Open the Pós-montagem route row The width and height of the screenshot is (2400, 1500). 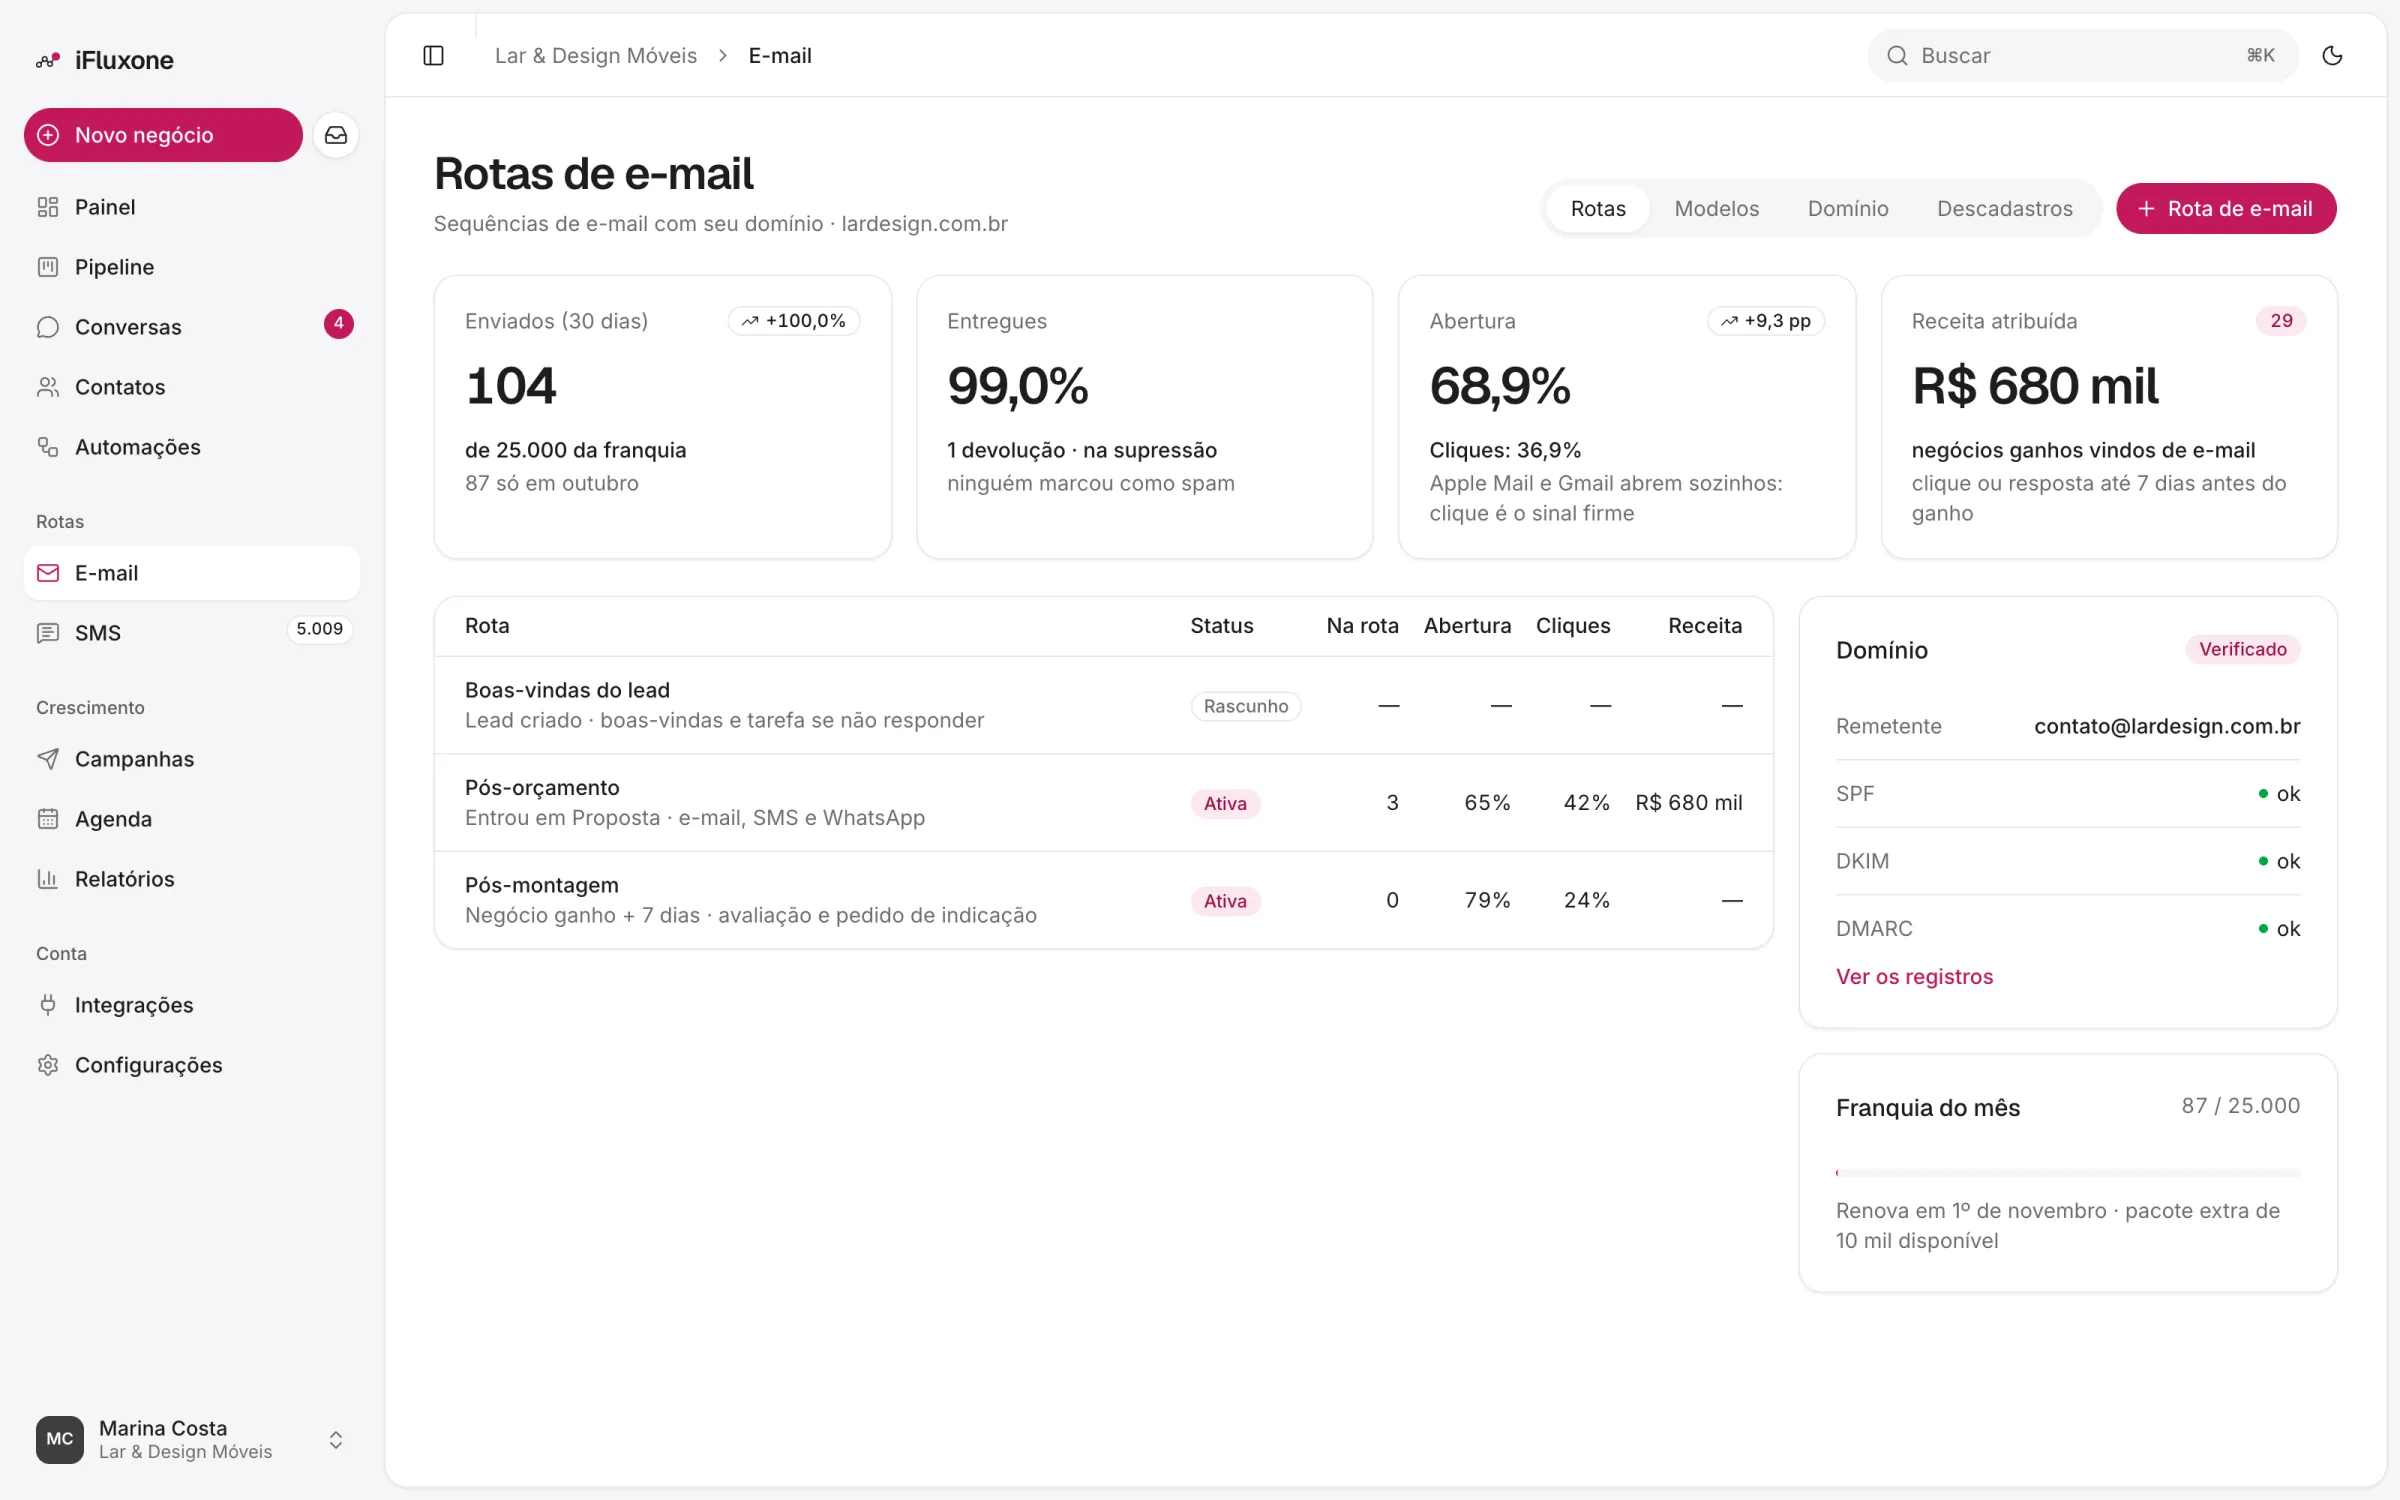coord(1103,900)
